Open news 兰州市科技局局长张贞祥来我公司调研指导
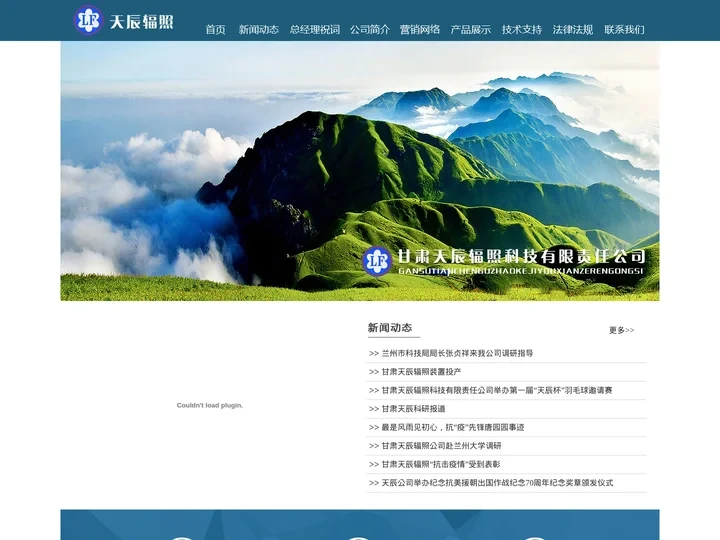 pyautogui.click(x=457, y=353)
